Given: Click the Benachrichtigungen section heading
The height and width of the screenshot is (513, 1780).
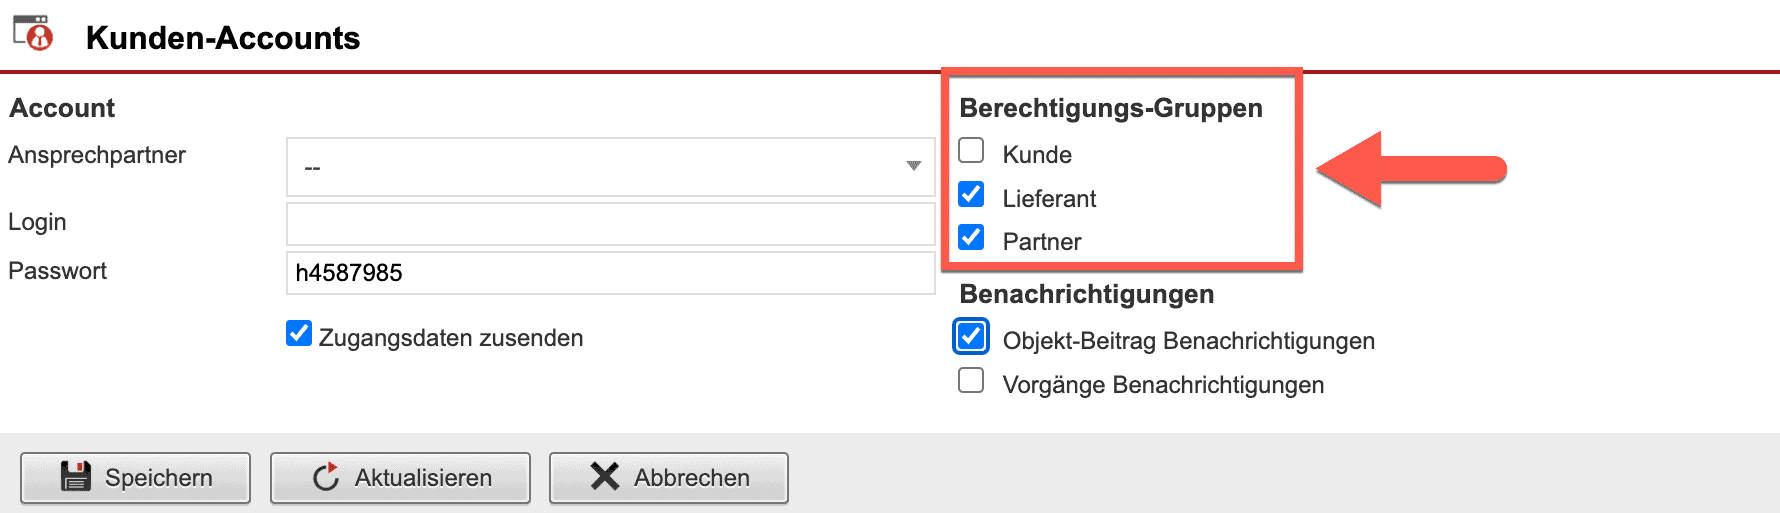Looking at the screenshot, I should (1086, 294).
